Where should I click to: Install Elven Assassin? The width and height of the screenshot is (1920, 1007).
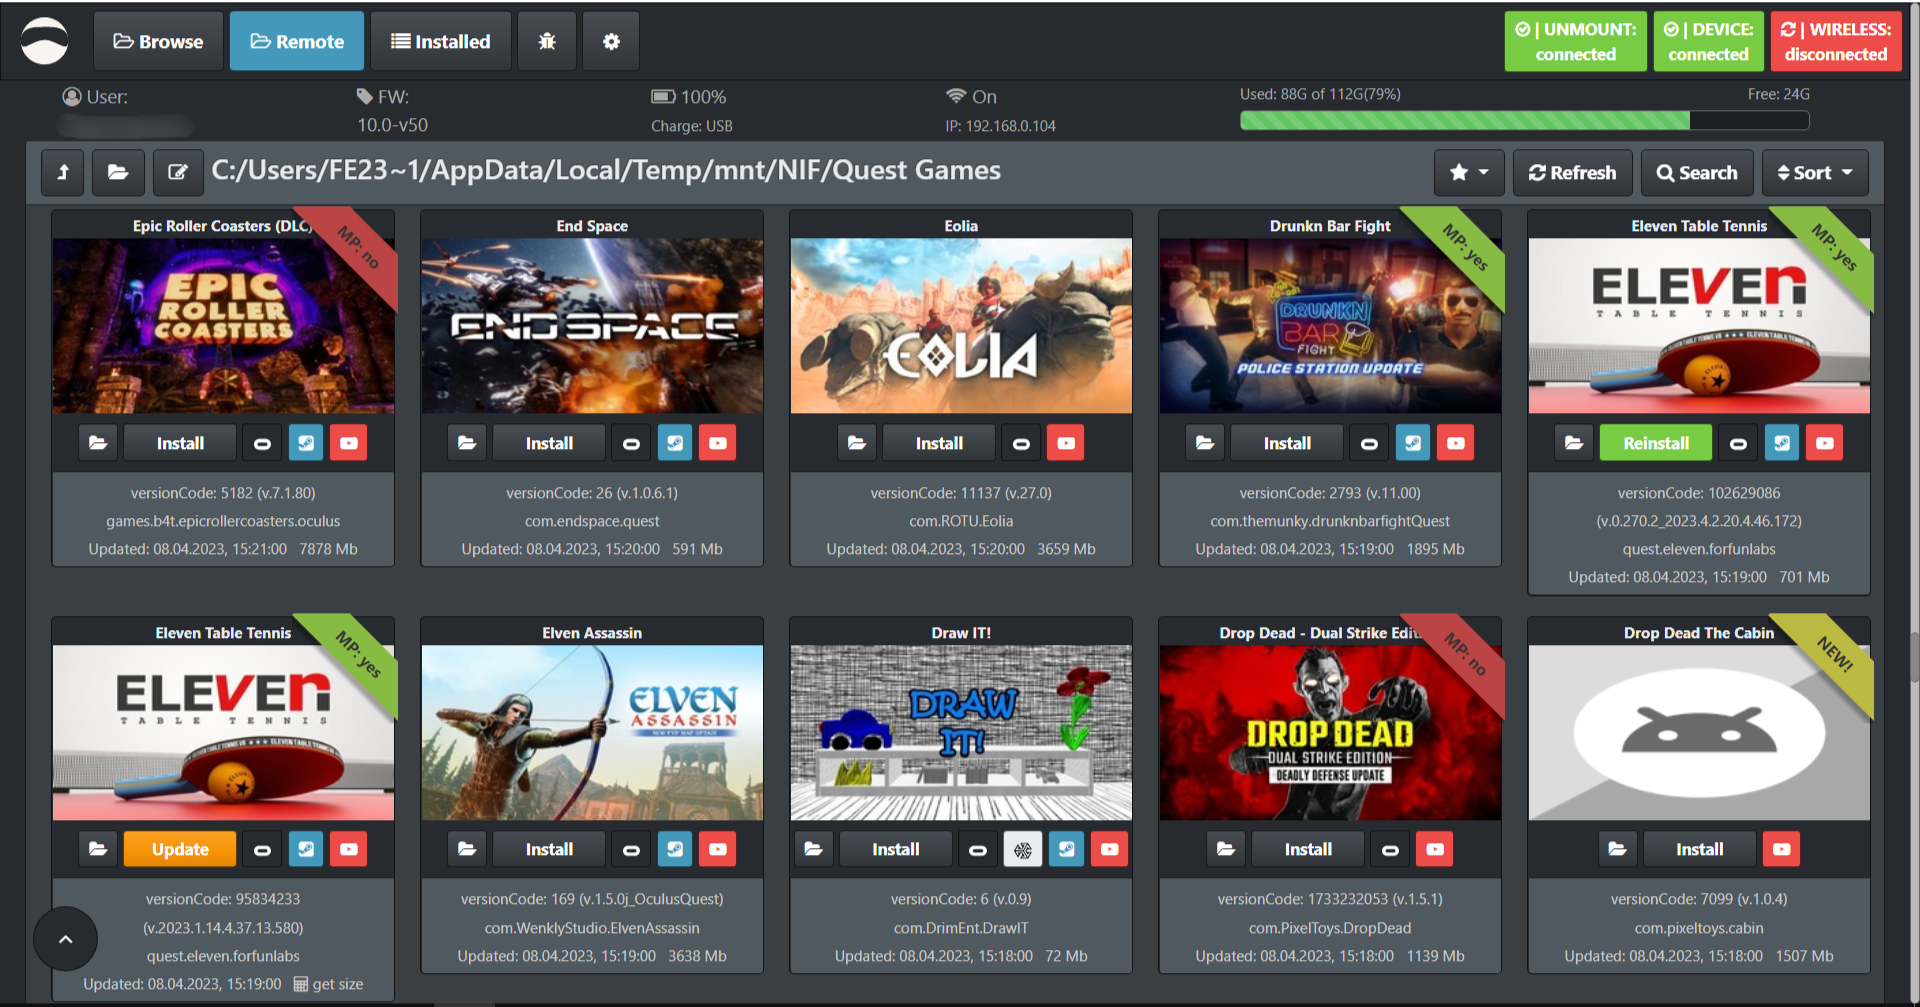[x=549, y=849]
